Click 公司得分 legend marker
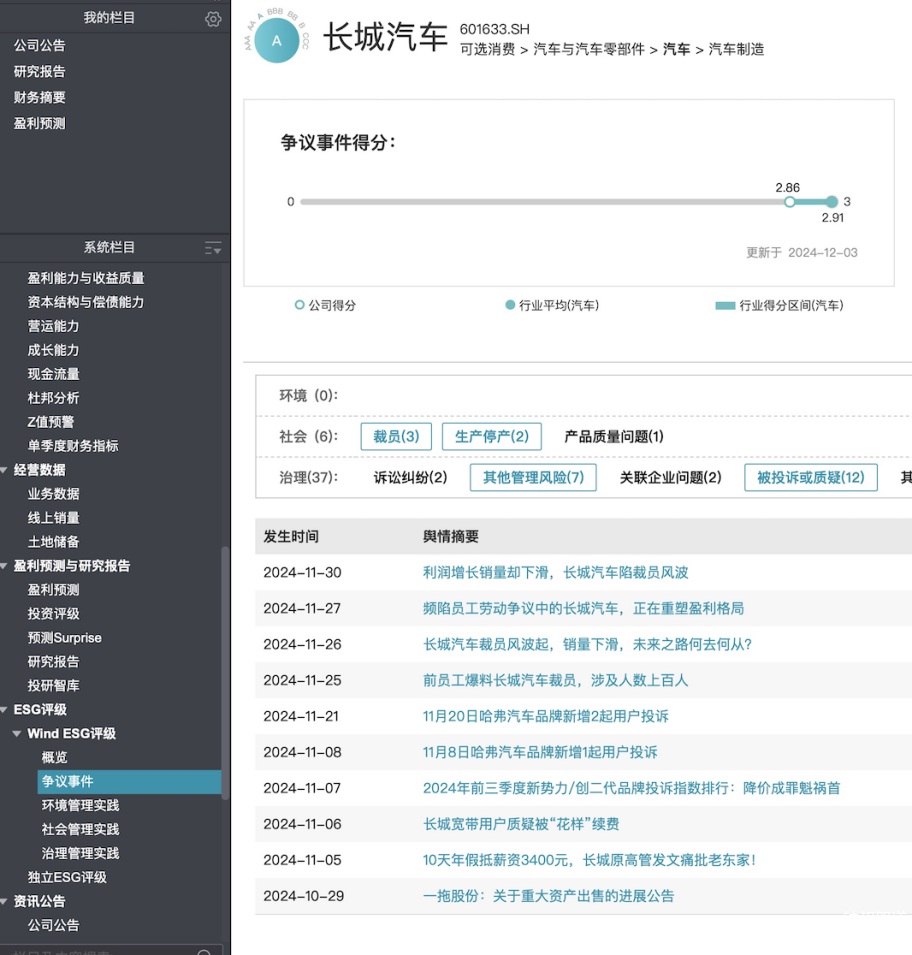912x955 pixels. (x=299, y=305)
